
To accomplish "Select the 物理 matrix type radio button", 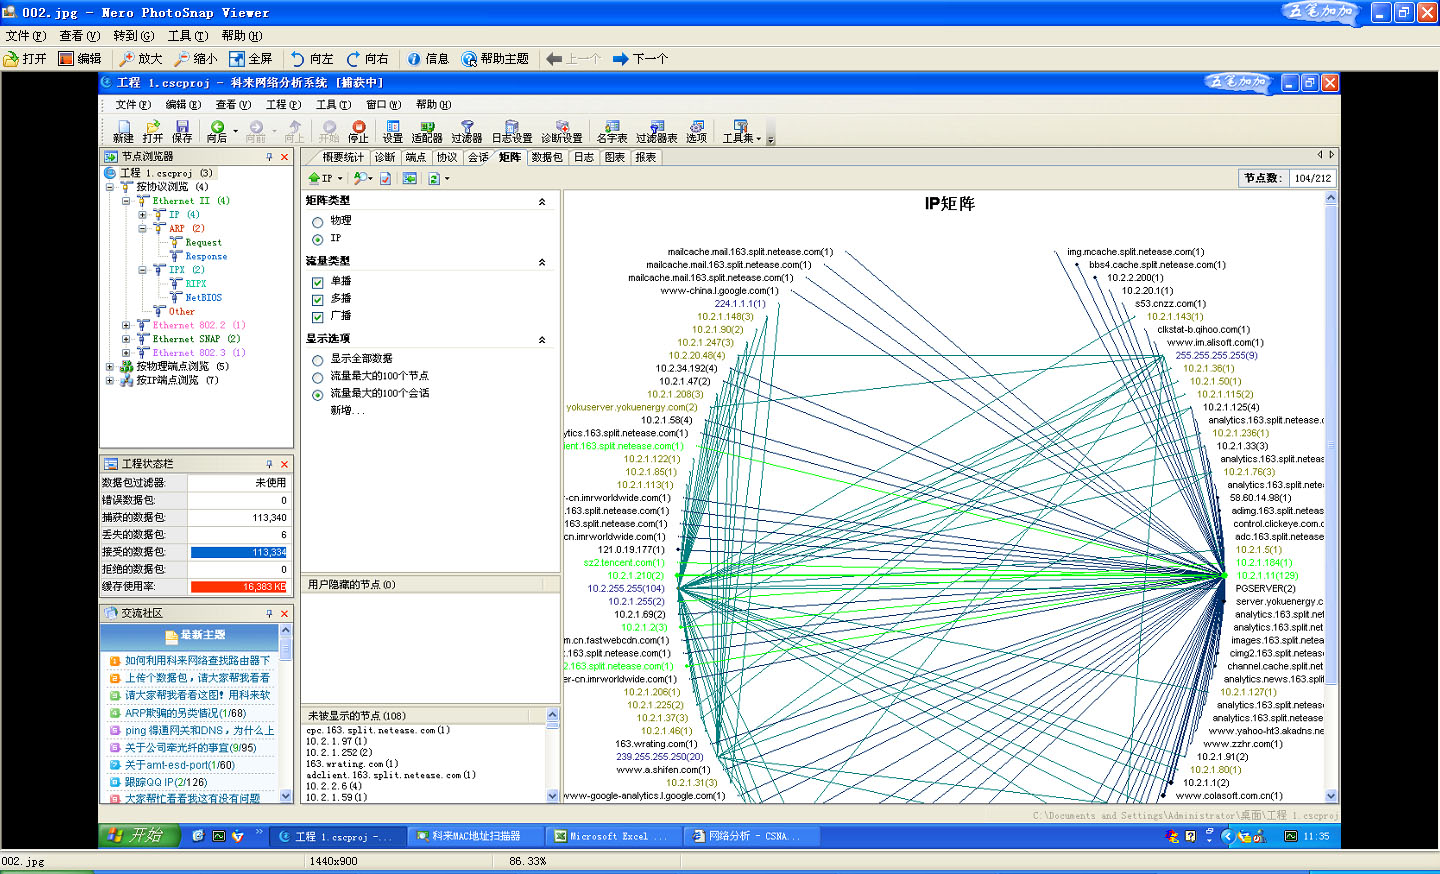I will [318, 222].
